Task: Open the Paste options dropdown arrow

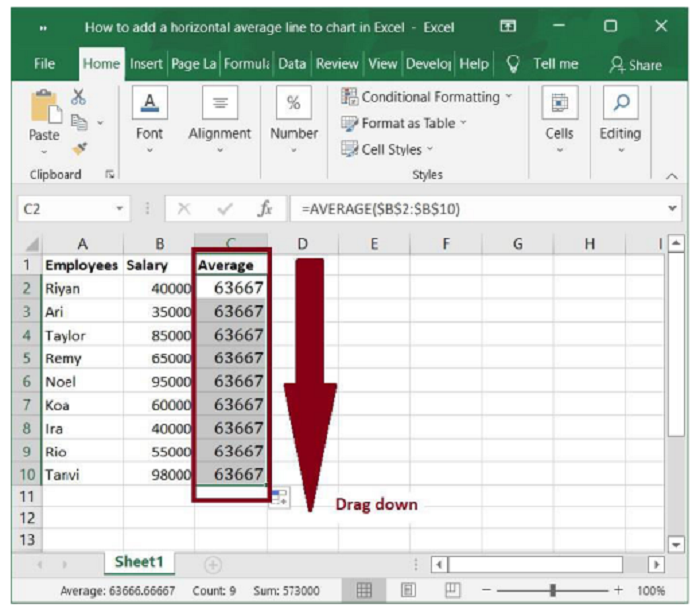Action: click(44, 152)
